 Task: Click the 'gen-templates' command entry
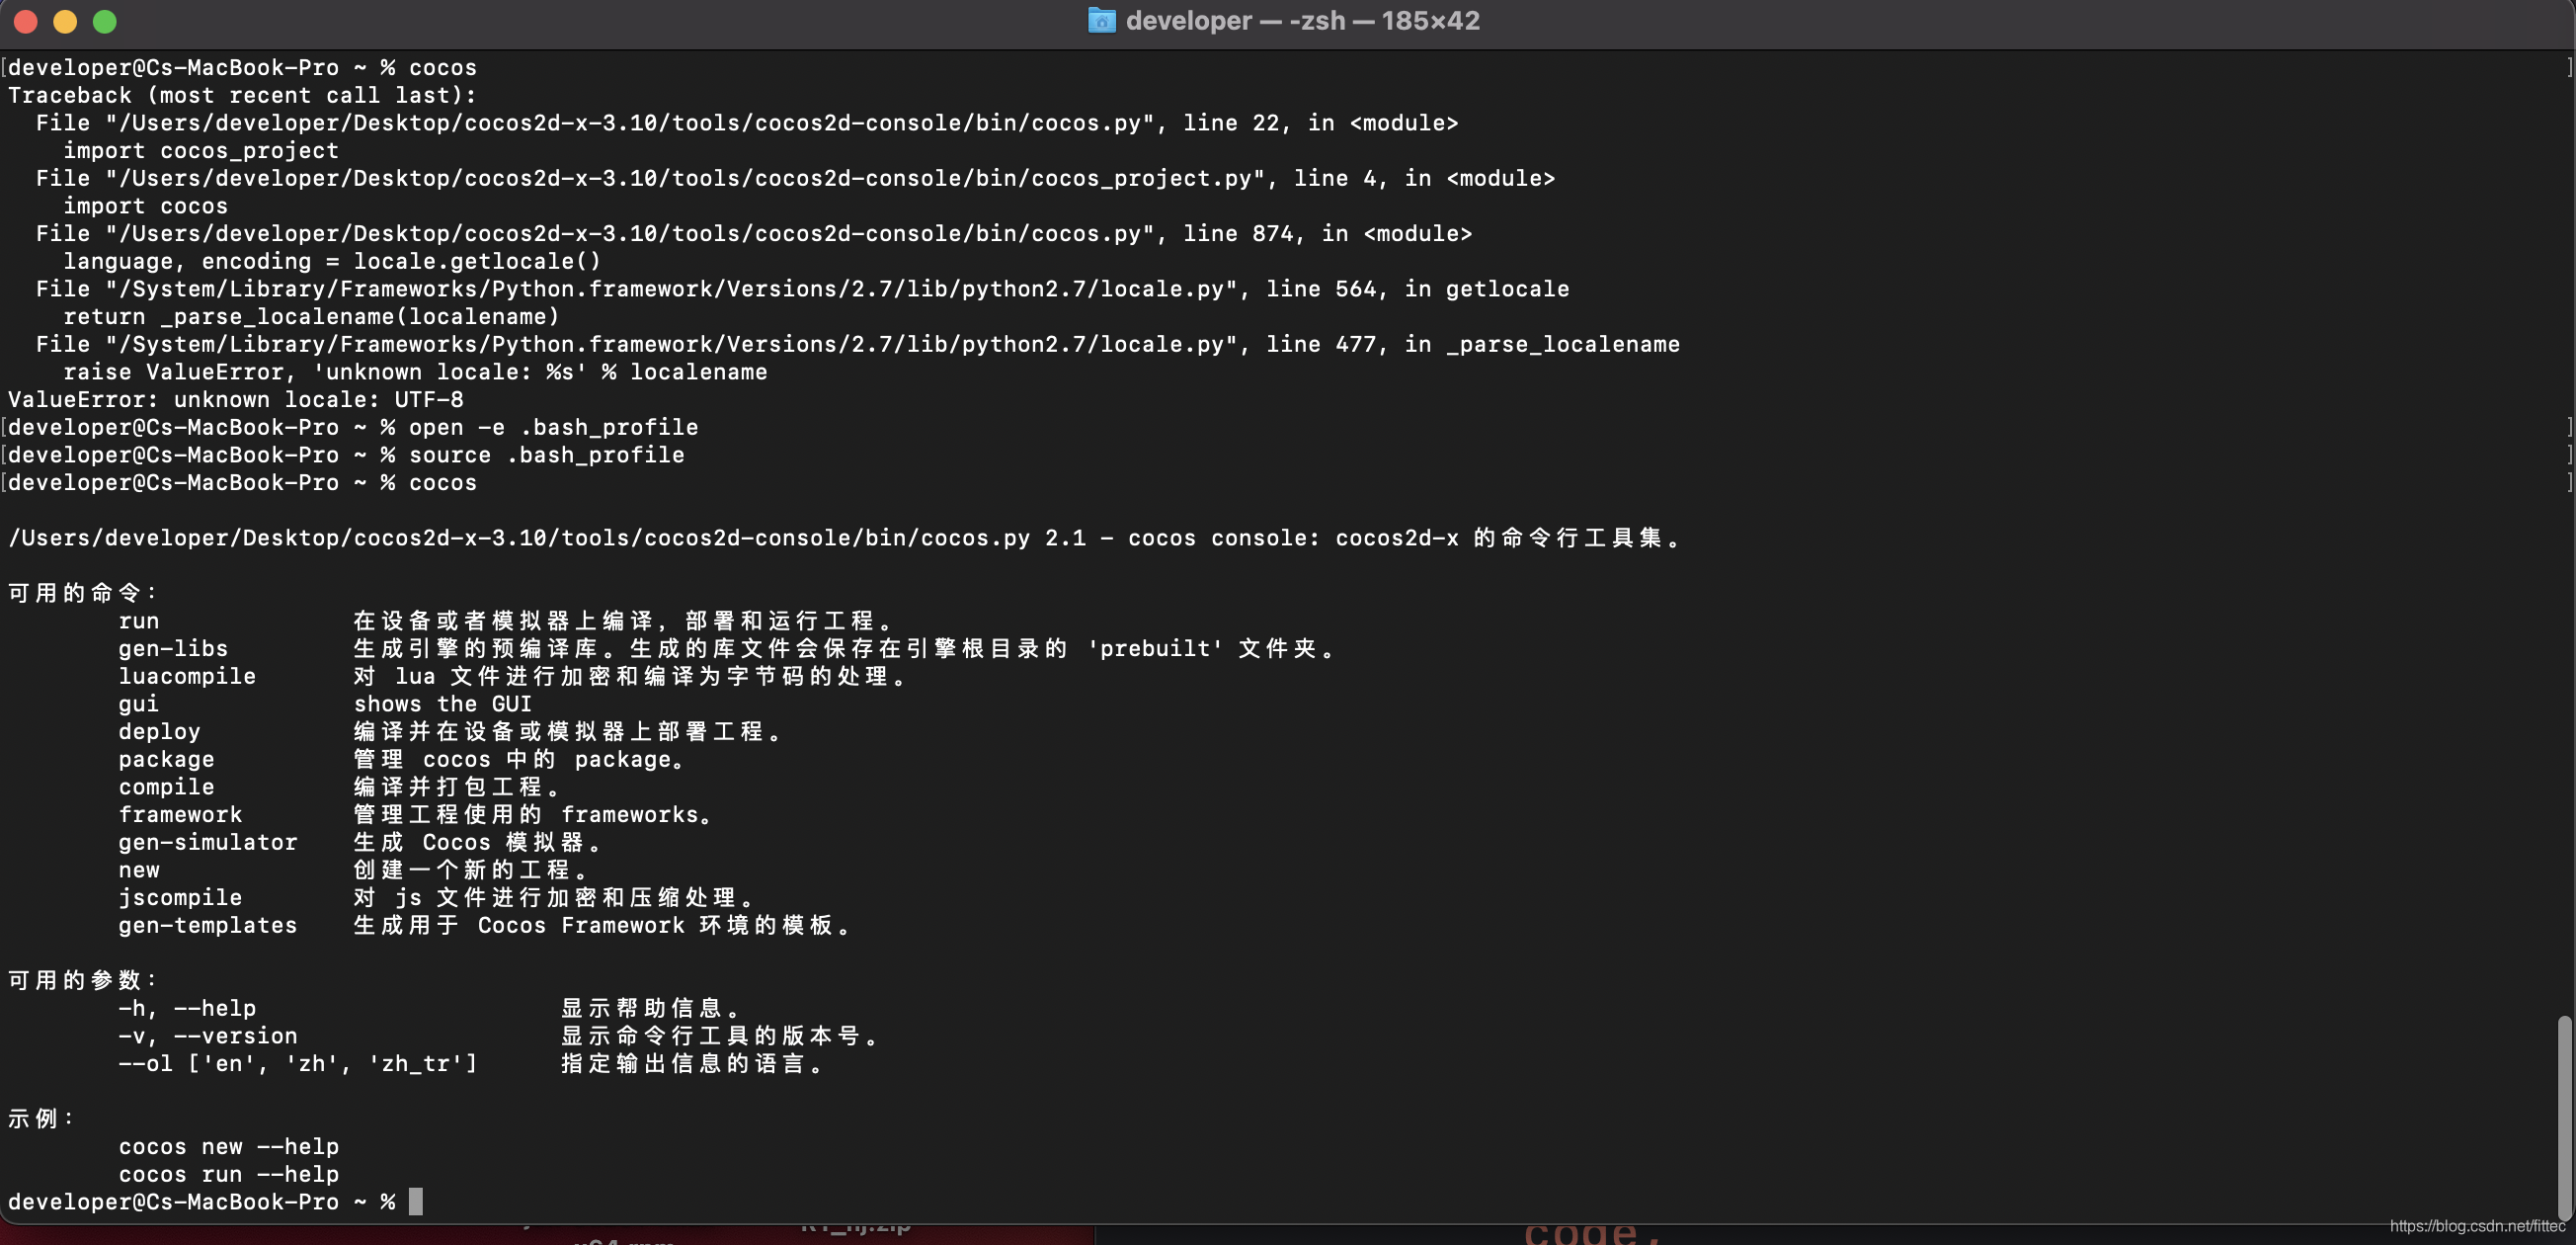pos(208,926)
